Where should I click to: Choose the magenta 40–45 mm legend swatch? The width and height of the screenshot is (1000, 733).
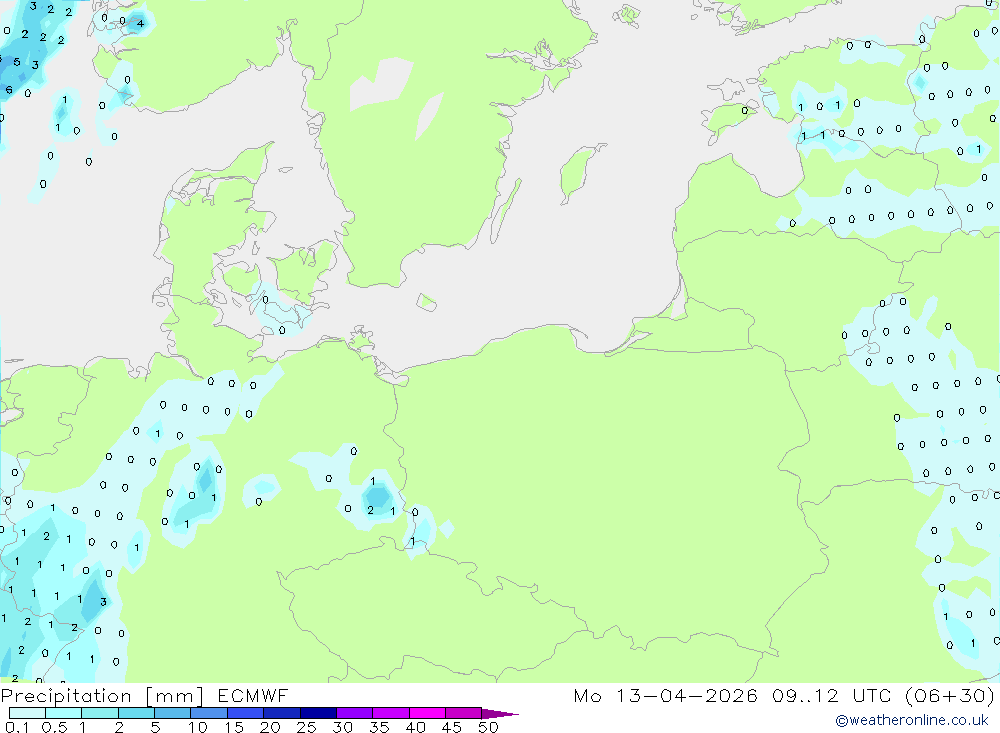[427, 713]
